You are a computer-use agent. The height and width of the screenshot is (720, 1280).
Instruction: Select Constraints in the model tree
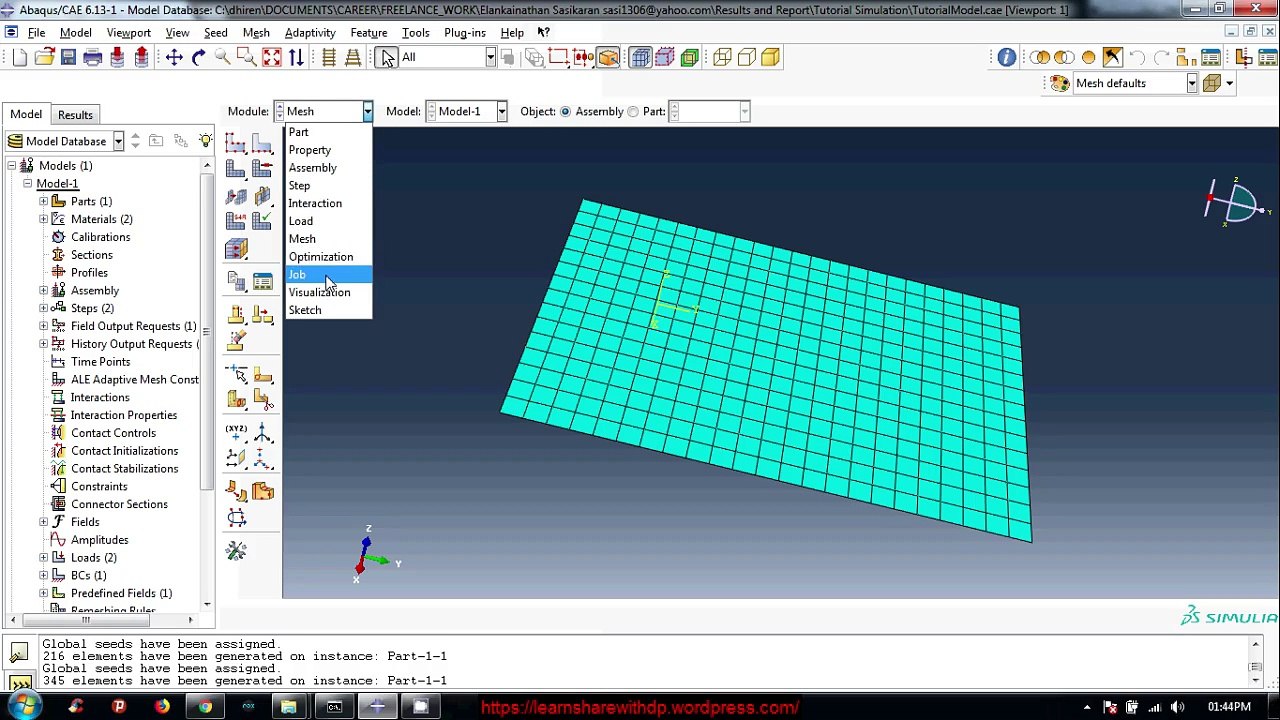click(x=99, y=487)
